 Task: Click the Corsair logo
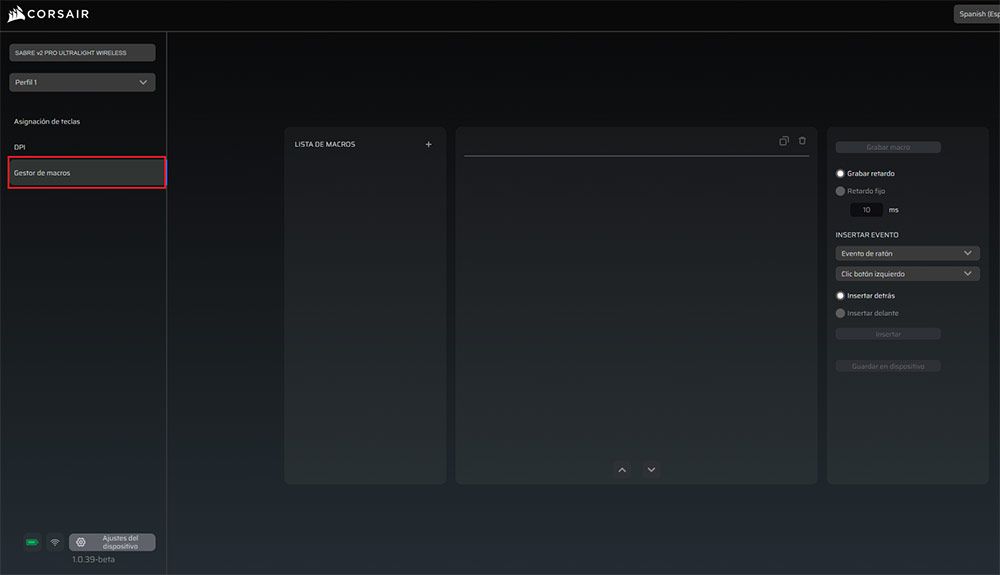48,14
